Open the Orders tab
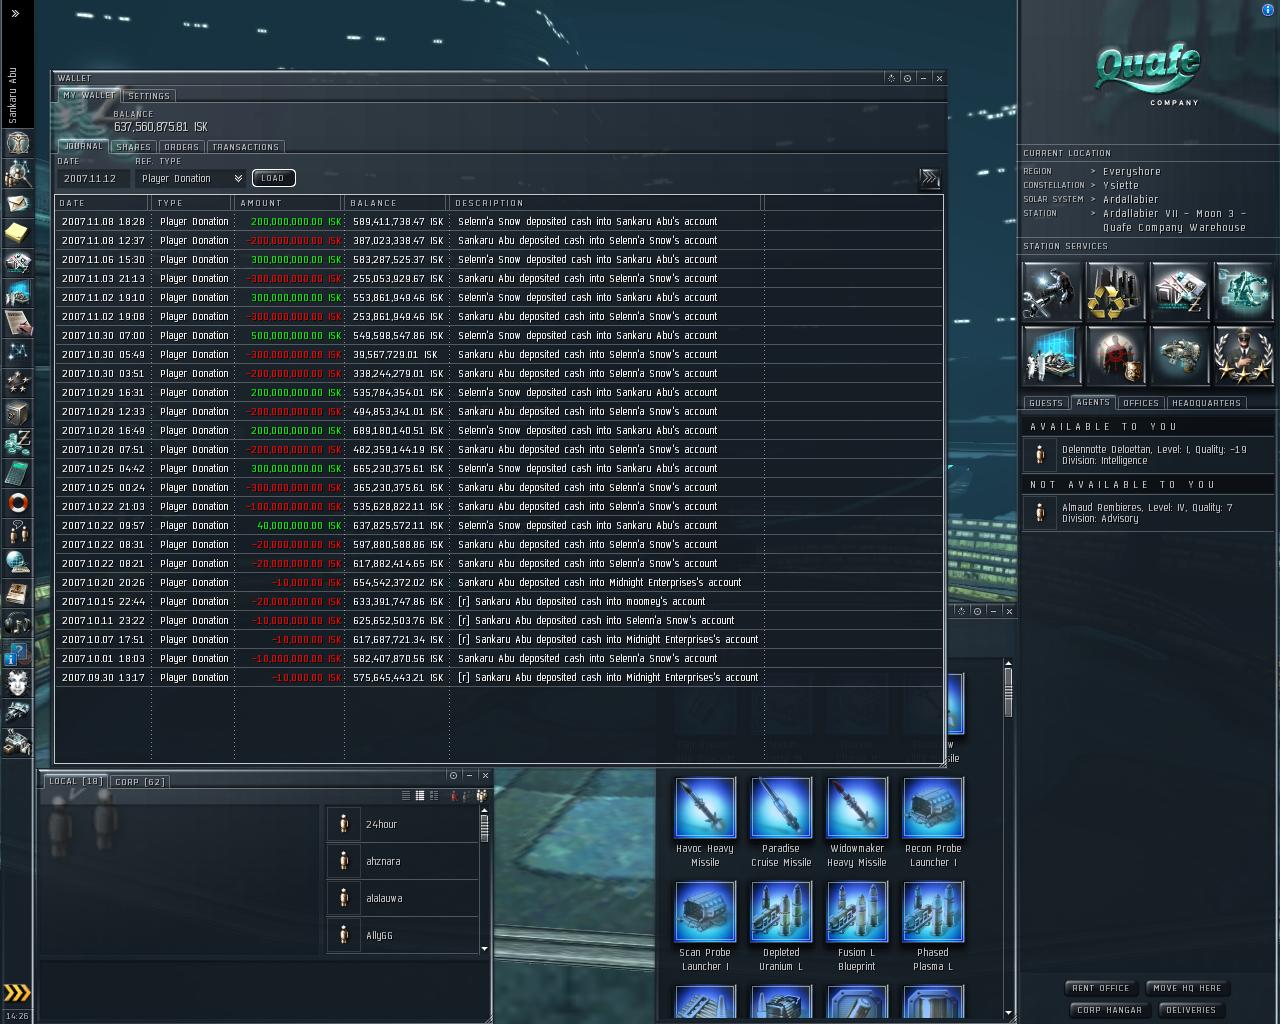Viewport: 1280px width, 1024px height. (x=181, y=147)
